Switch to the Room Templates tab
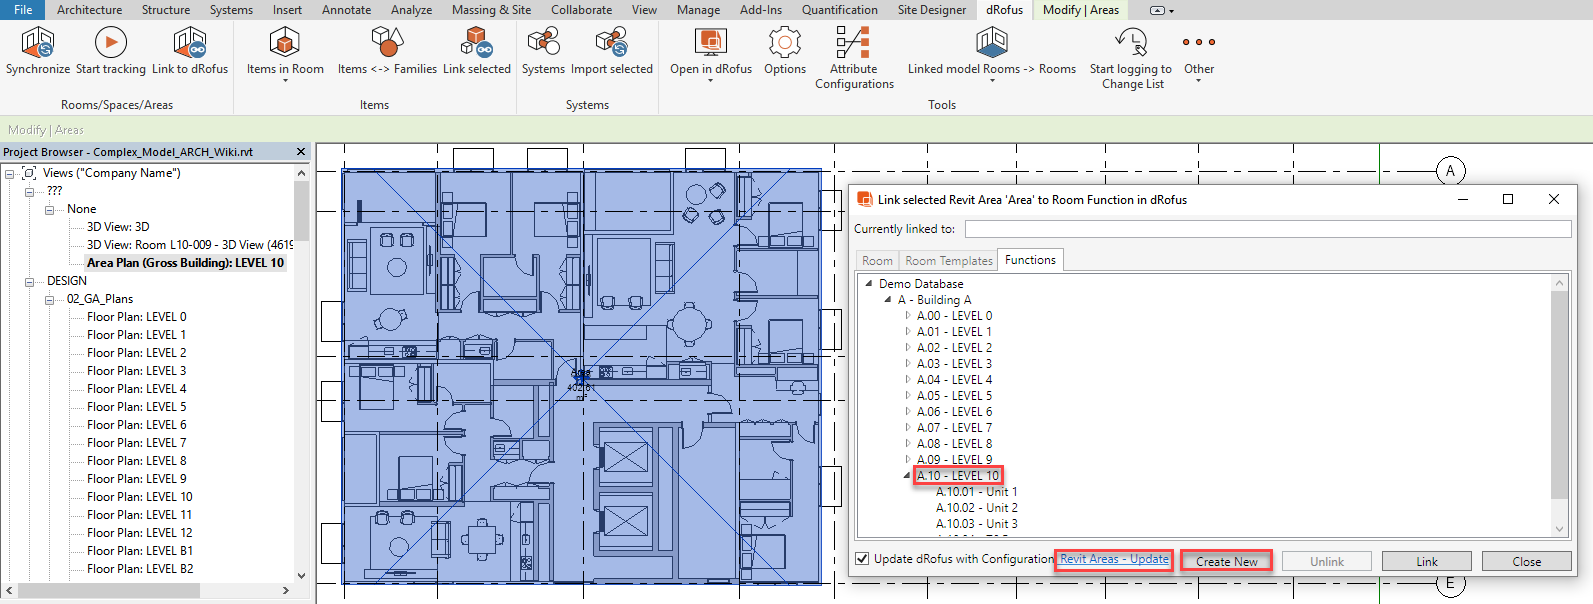The width and height of the screenshot is (1593, 604). pos(948,261)
